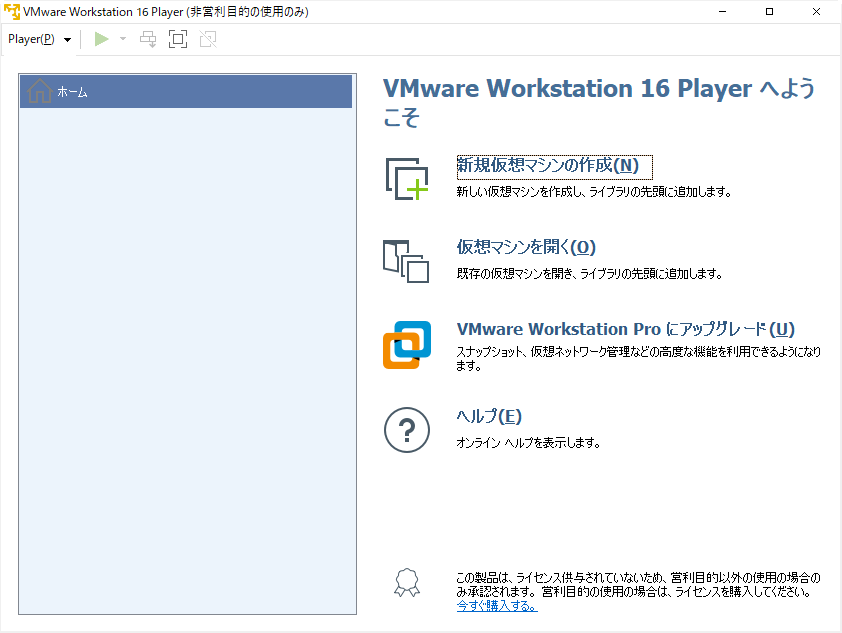Viewport: 842px width, 633px height.
Task: Open 仮想マシンを開く(O) link
Action: (x=524, y=248)
